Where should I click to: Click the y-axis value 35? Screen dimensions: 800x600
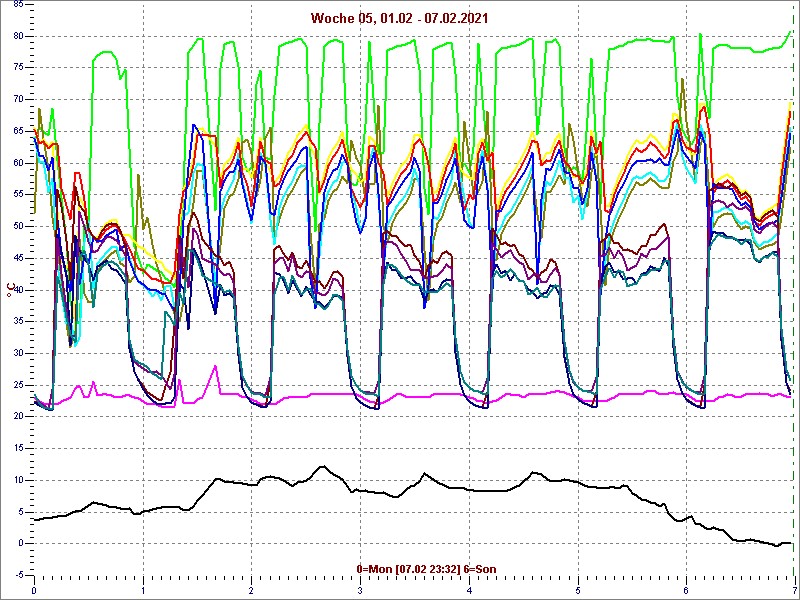(x=19, y=321)
